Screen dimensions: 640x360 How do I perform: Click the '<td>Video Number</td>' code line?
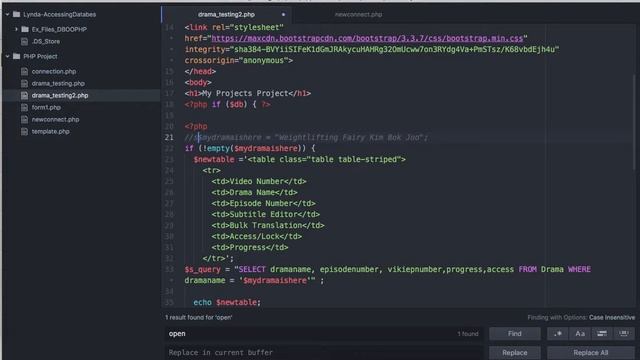pos(259,181)
